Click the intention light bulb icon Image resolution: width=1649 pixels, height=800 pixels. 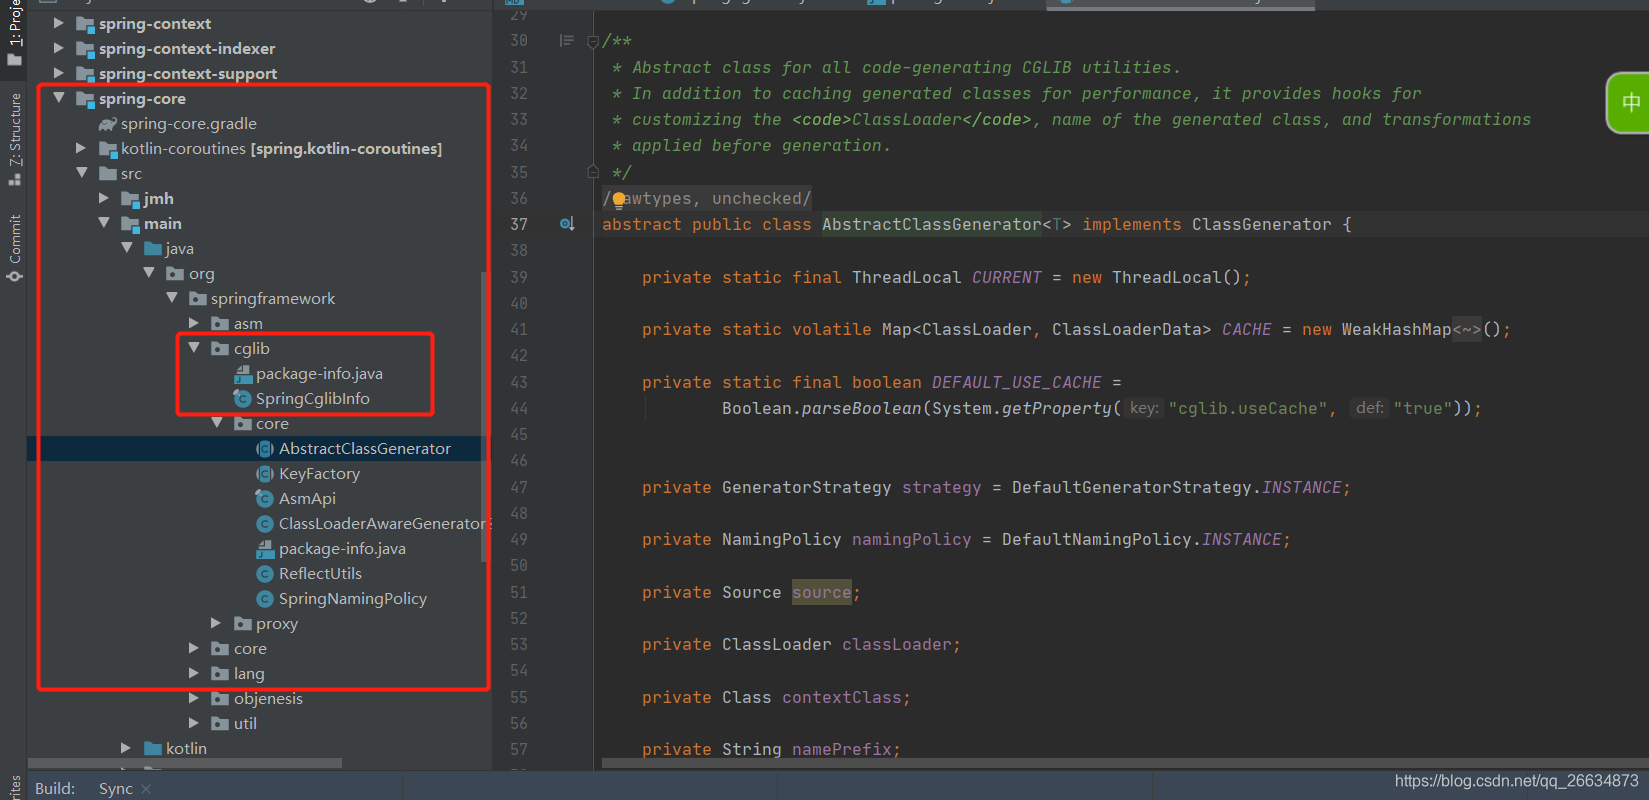coord(619,199)
